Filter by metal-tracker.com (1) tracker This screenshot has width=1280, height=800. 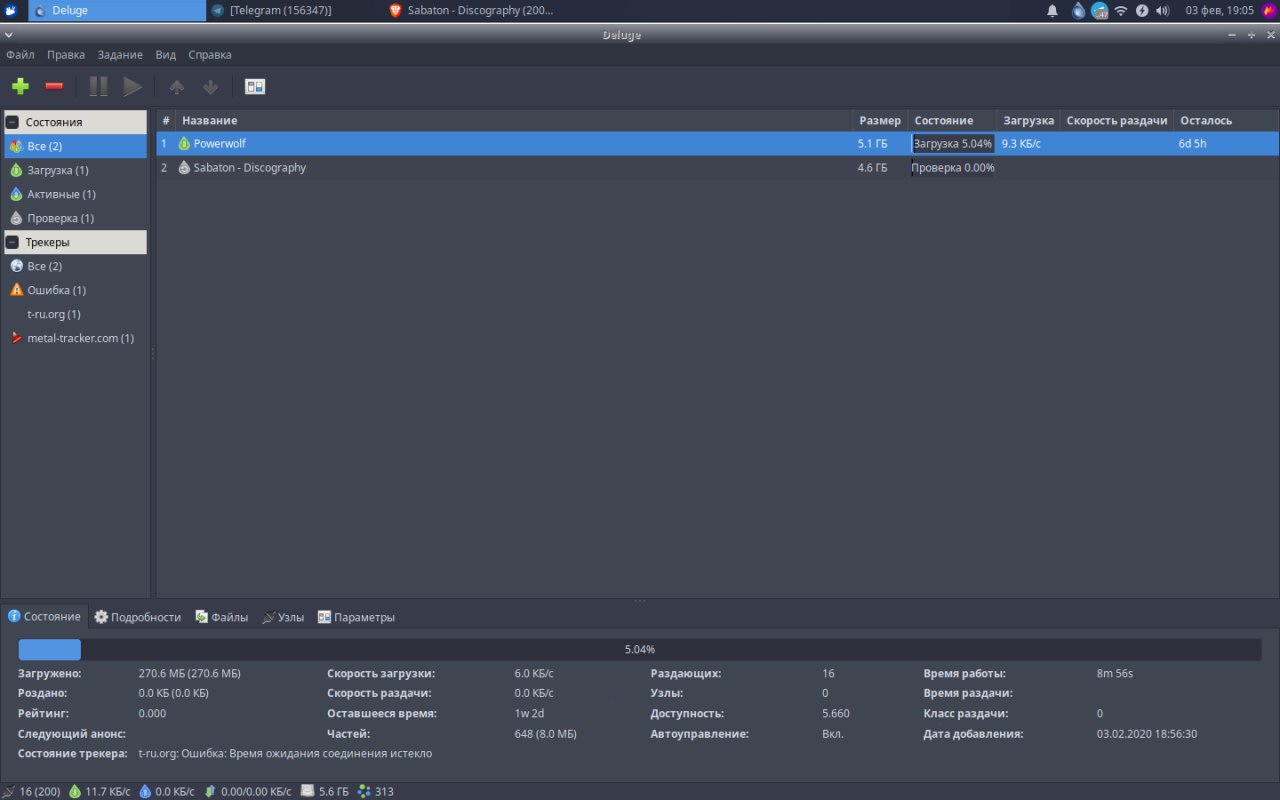click(75, 338)
